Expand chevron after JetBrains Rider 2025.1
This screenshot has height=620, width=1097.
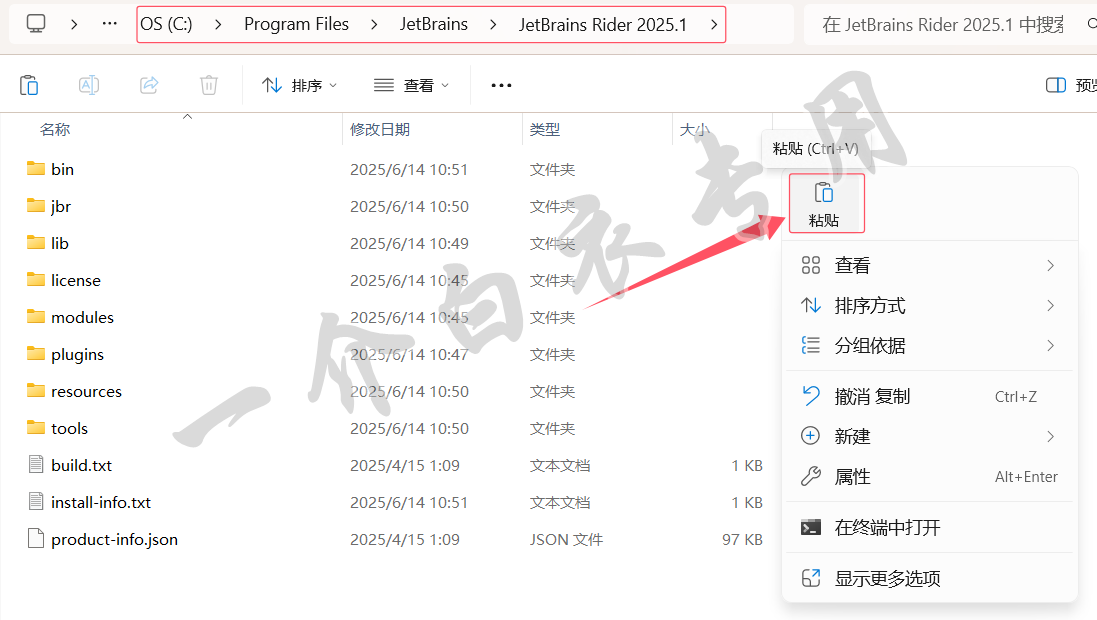click(714, 24)
